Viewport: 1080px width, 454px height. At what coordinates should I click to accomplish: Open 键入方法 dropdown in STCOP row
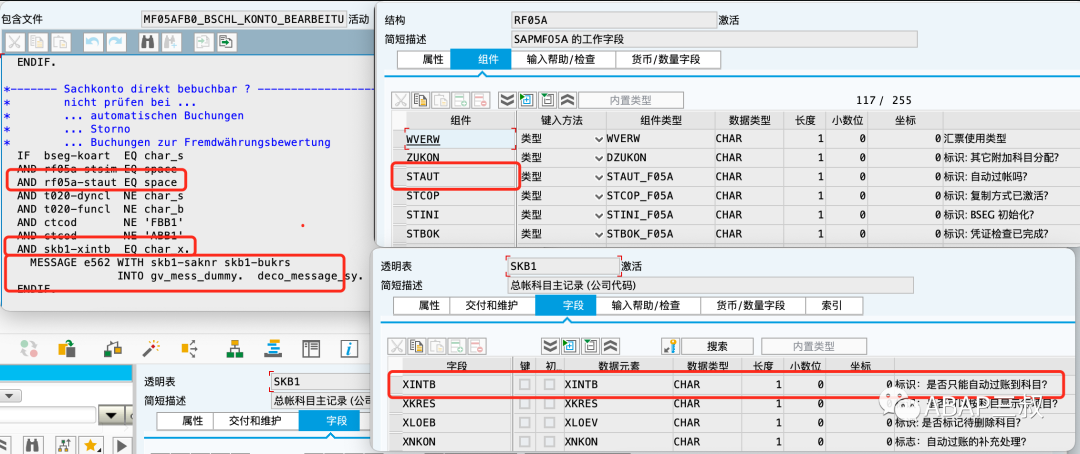click(x=599, y=196)
